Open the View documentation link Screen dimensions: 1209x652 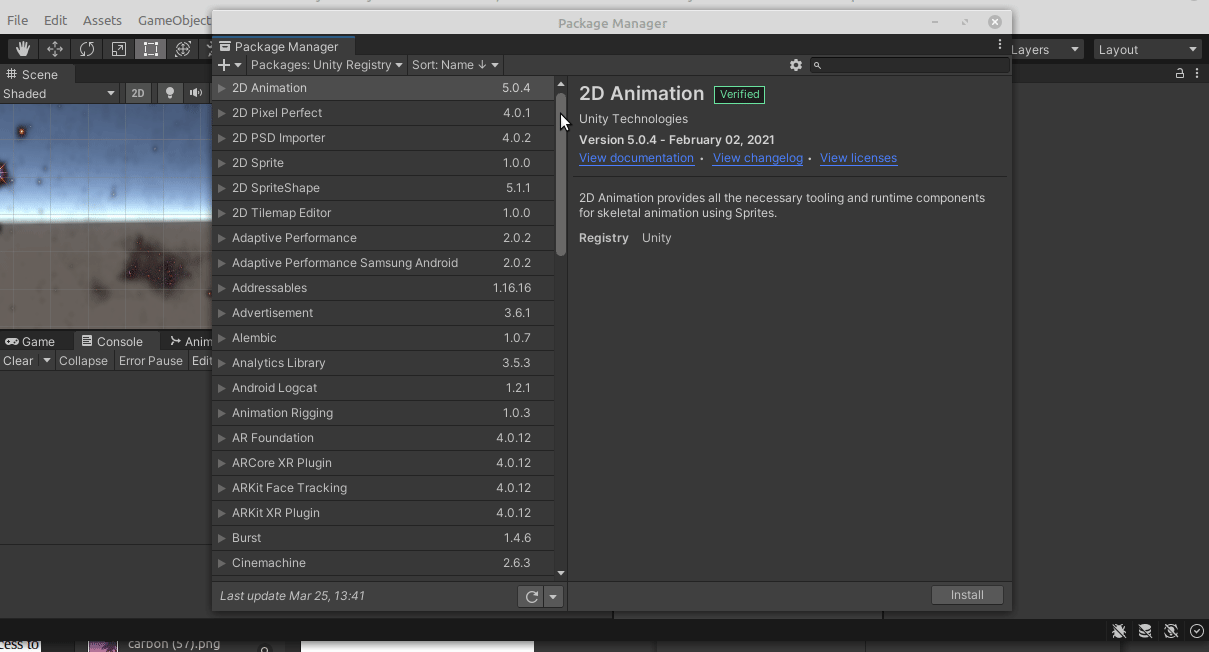click(x=636, y=158)
